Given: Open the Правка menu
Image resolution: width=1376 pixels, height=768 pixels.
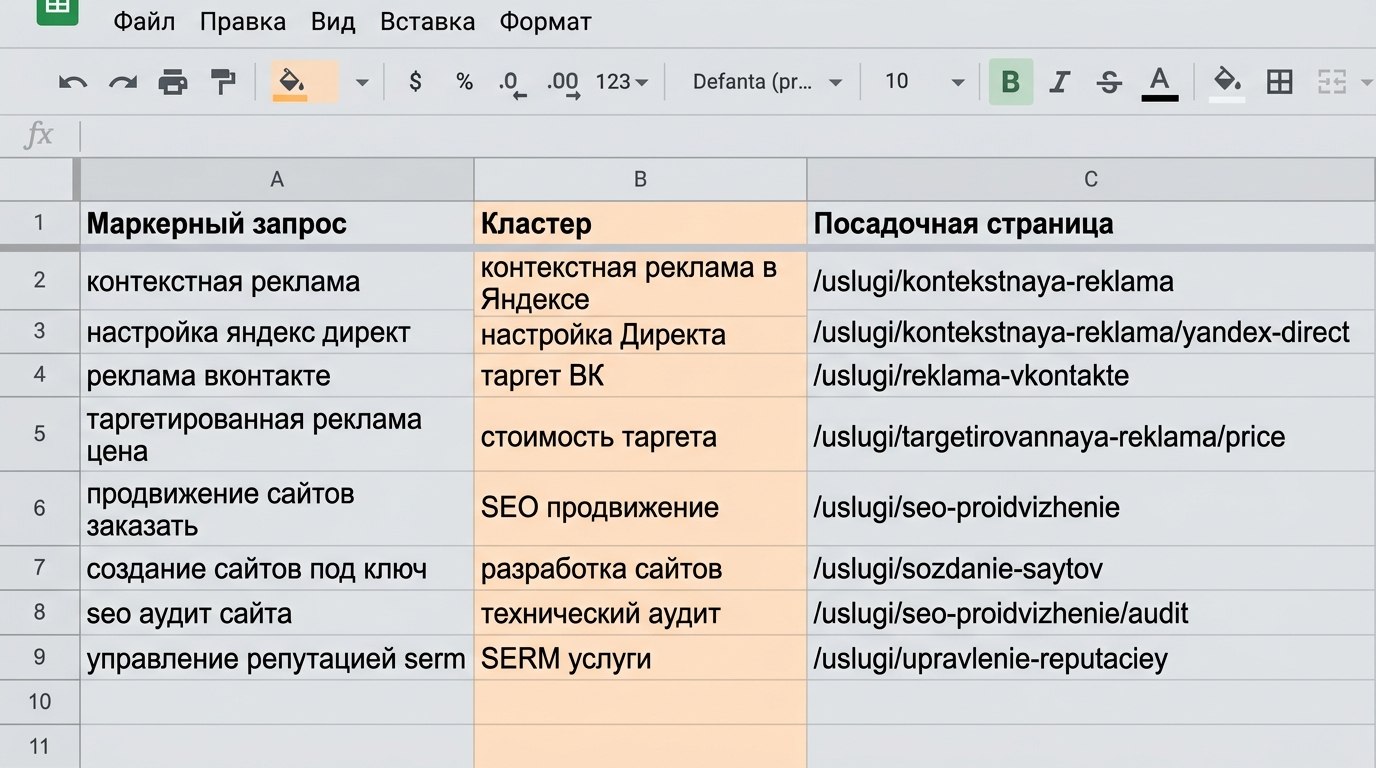Looking at the screenshot, I should coord(242,21).
